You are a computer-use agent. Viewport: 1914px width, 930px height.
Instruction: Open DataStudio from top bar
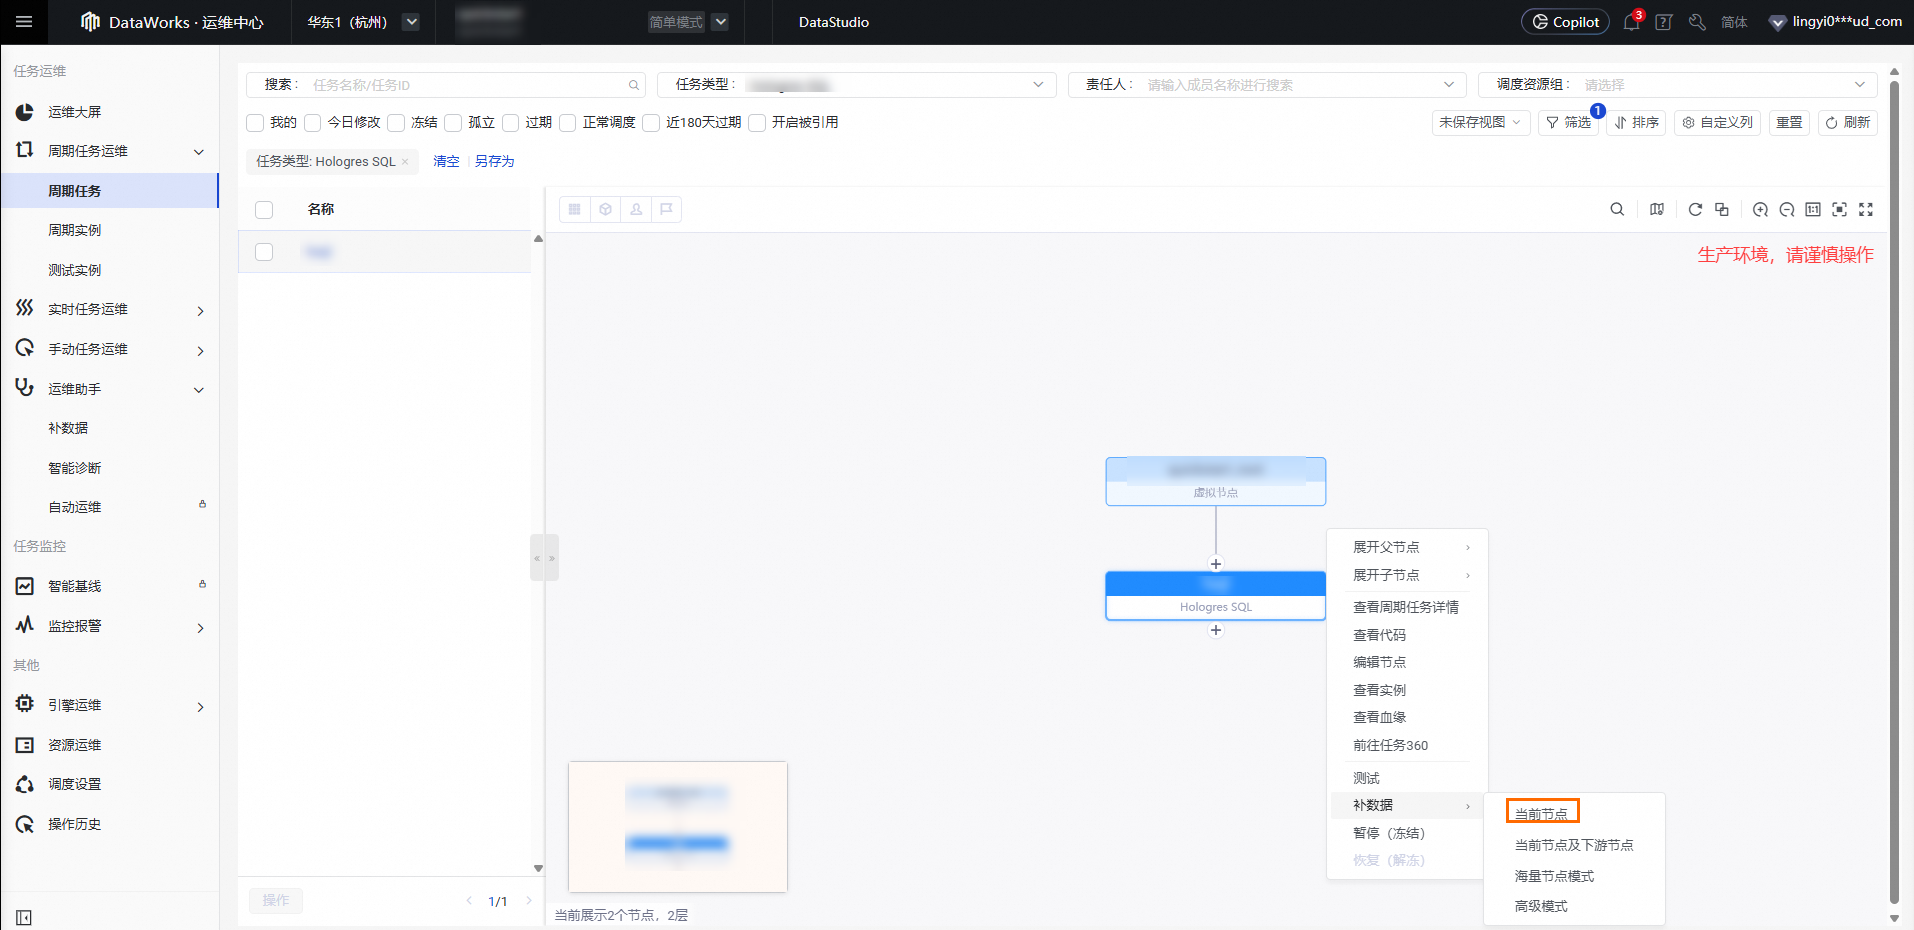click(x=834, y=22)
